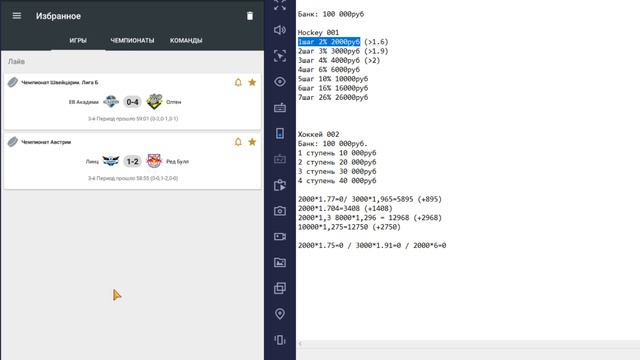The width and height of the screenshot is (640, 360).
Task: Click the volume speaker icon in the sidebar
Action: (280, 30)
